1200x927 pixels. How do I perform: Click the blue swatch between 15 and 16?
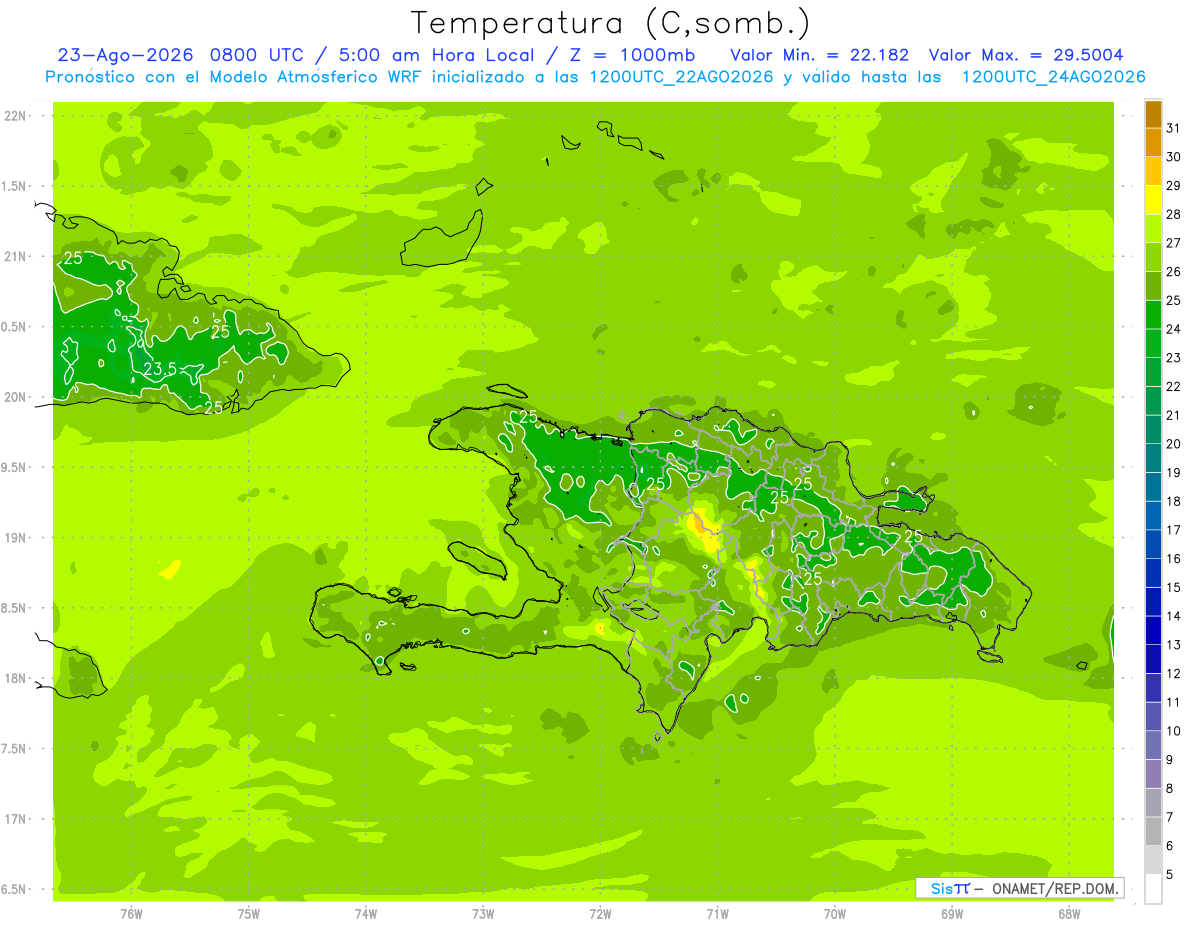point(1153,573)
